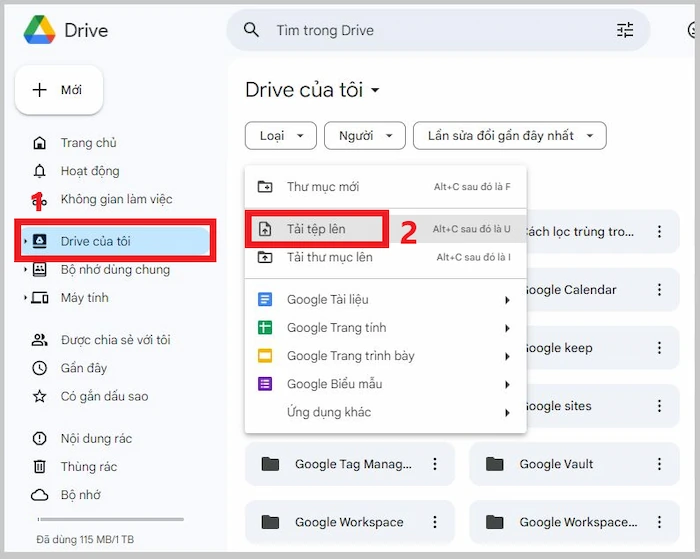Viewport: 700px width, 559px height.
Task: Click the Google Trang tính sheets icon
Action: pyautogui.click(x=265, y=327)
